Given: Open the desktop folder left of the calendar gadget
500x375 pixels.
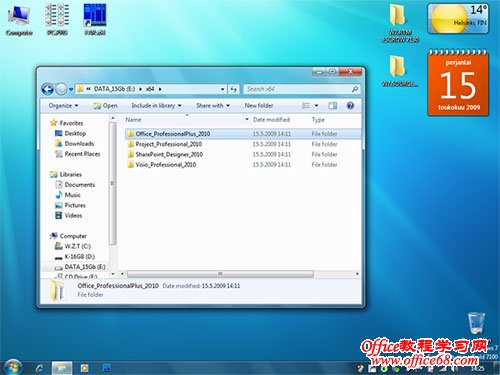Looking at the screenshot, I should [399, 71].
